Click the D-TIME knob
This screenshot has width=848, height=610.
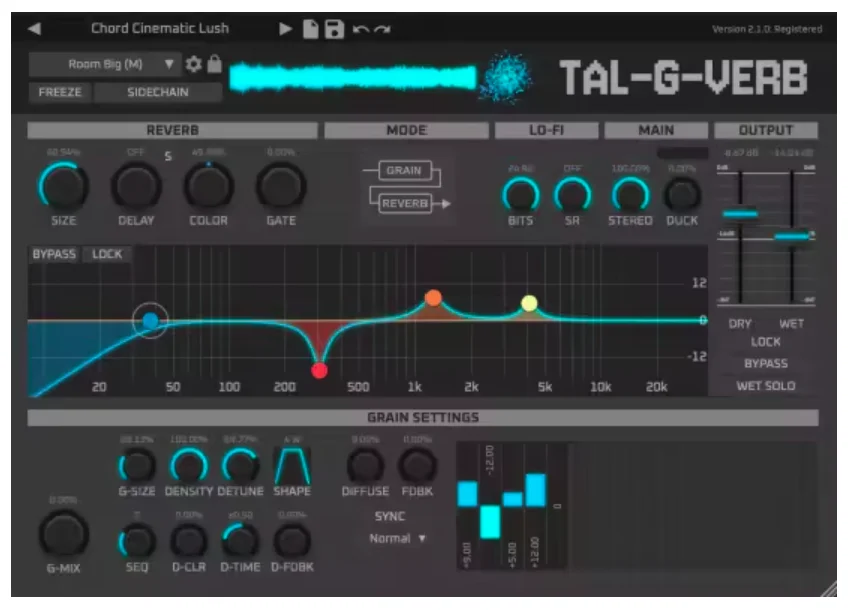[x=240, y=541]
